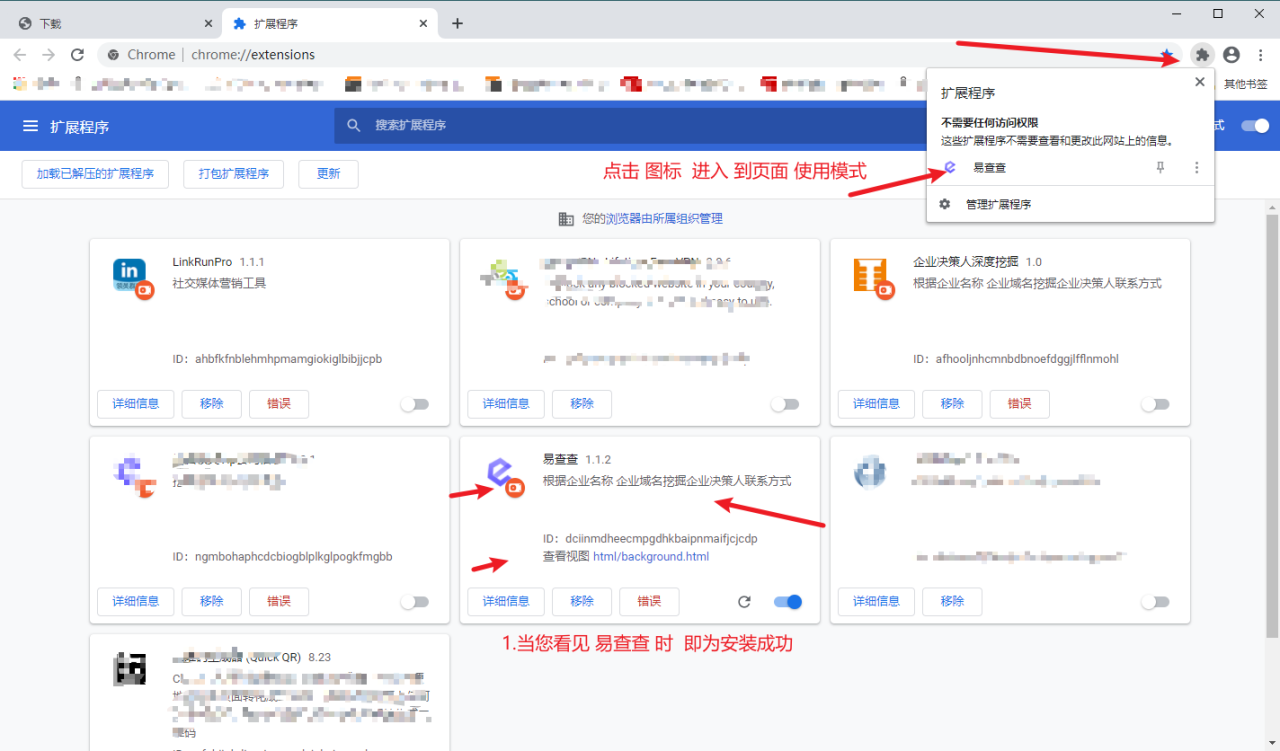Click 加载已解压的扩展程序 button

click(95, 173)
